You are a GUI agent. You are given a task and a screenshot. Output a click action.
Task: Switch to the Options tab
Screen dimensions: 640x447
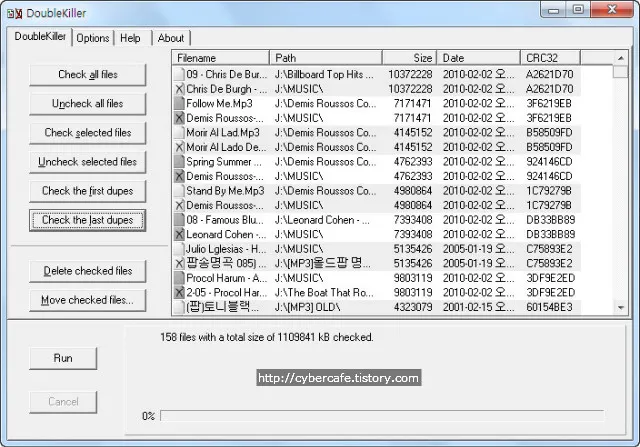tap(93, 38)
